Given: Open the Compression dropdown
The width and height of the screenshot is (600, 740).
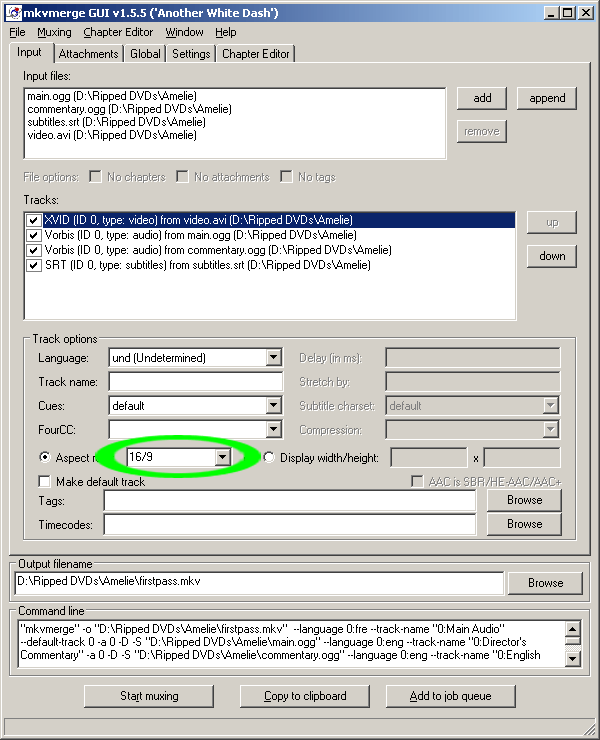Looking at the screenshot, I should tap(550, 429).
